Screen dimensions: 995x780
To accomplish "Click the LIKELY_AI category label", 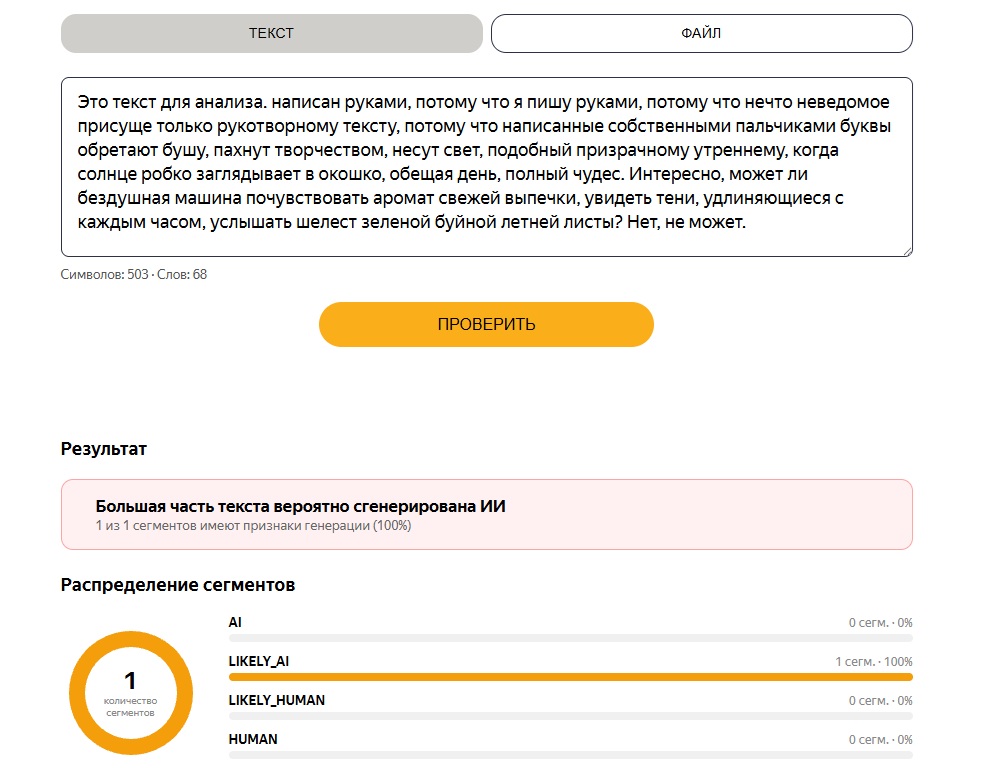I will 259,661.
